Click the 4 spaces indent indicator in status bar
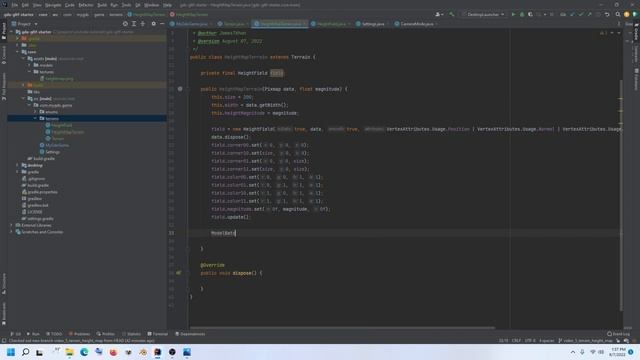 tap(547, 340)
